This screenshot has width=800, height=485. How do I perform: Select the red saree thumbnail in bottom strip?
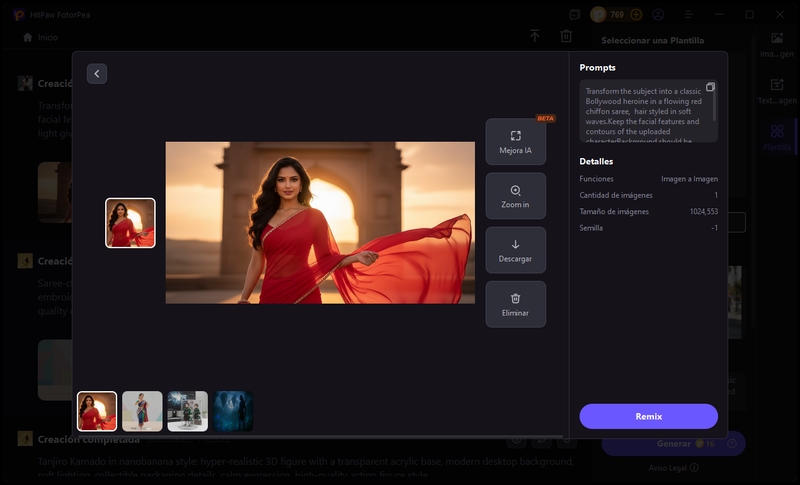(97, 411)
